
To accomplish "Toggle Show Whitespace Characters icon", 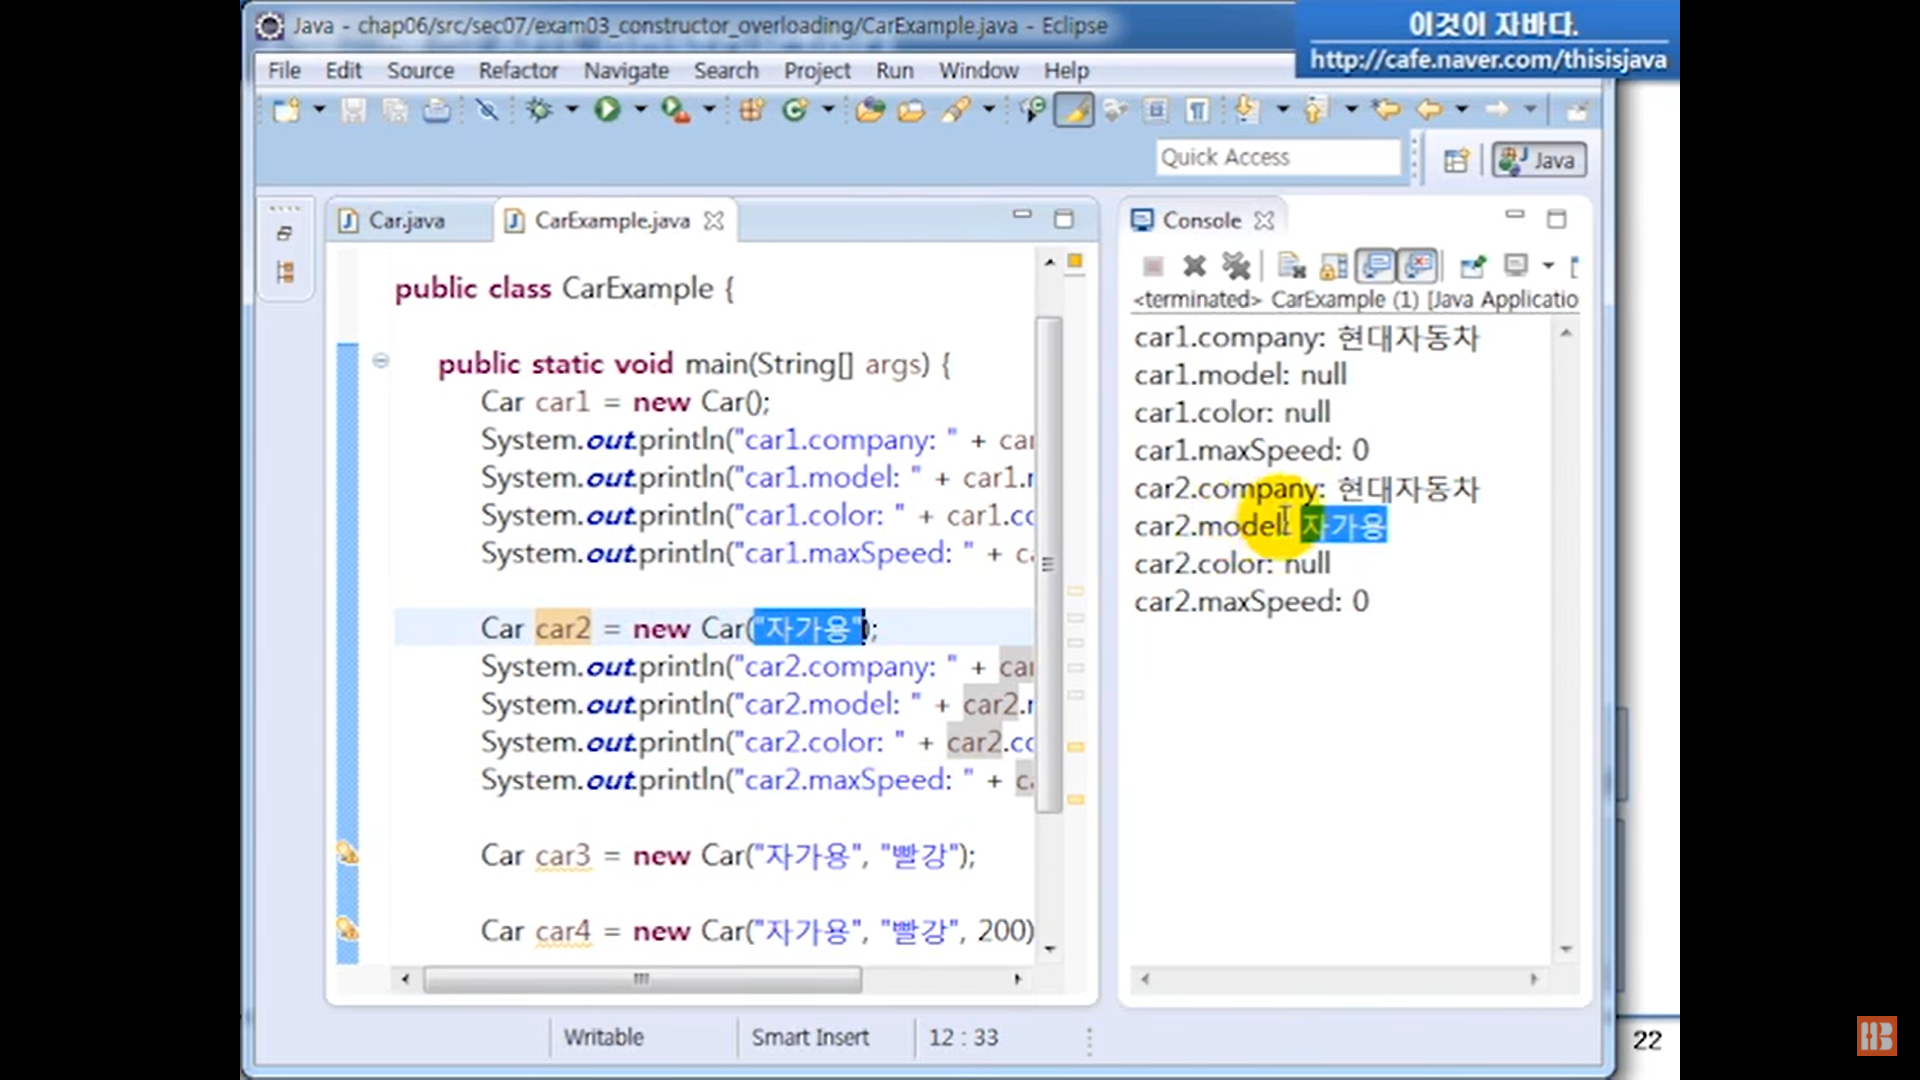I will tap(1197, 110).
